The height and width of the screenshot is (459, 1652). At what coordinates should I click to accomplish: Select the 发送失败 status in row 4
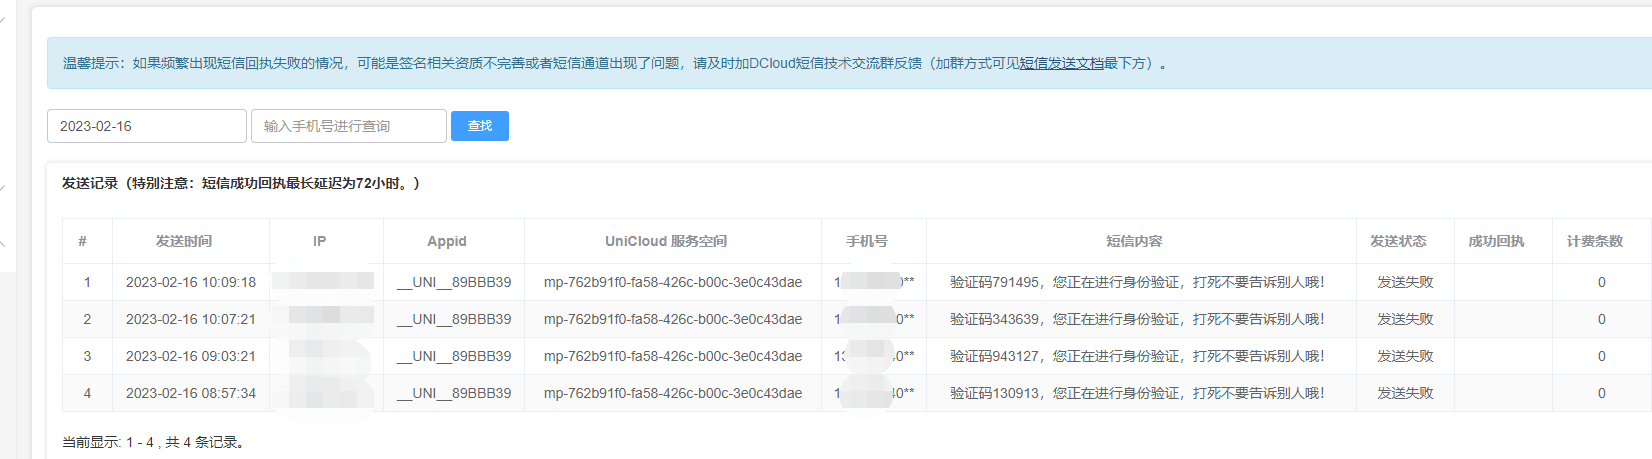1405,393
